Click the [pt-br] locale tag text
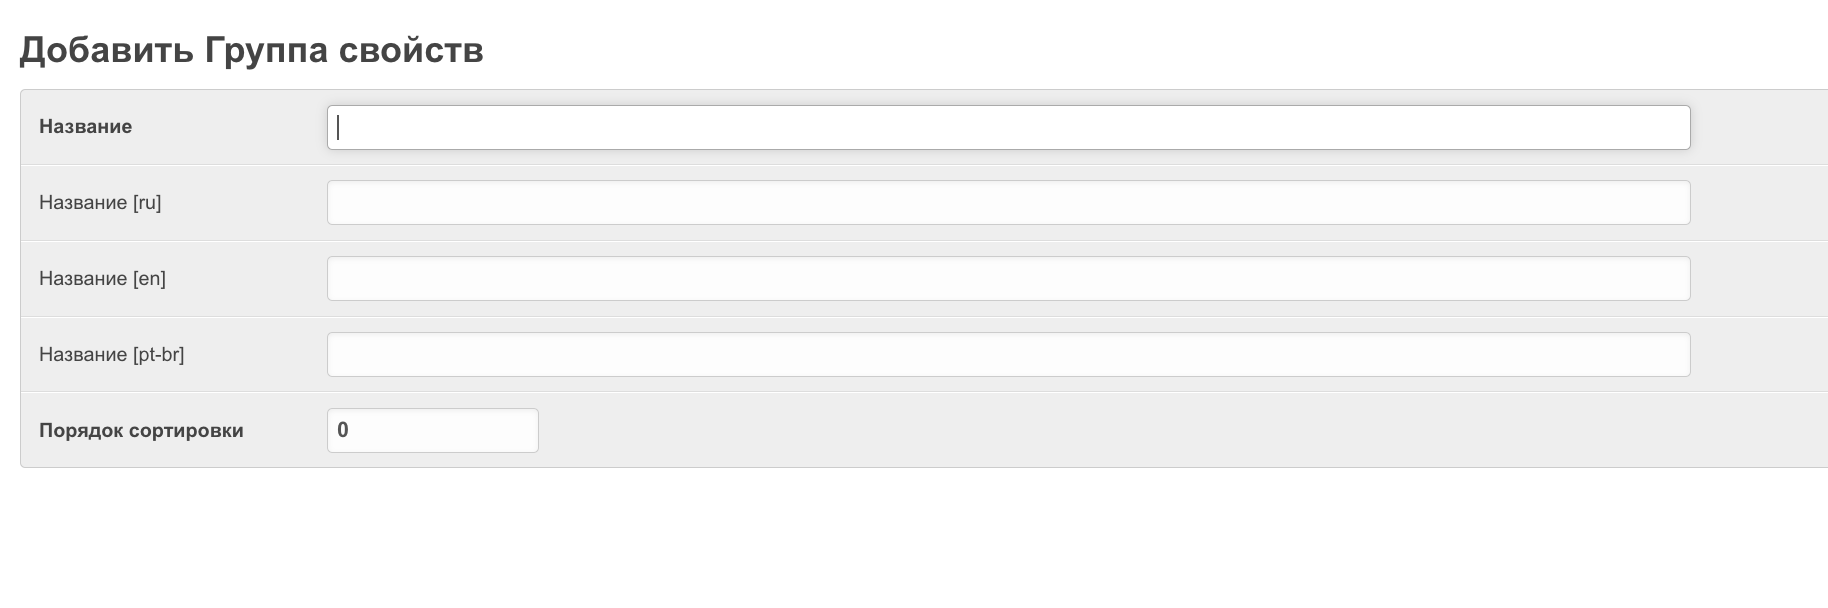1828x608 pixels. (x=158, y=355)
